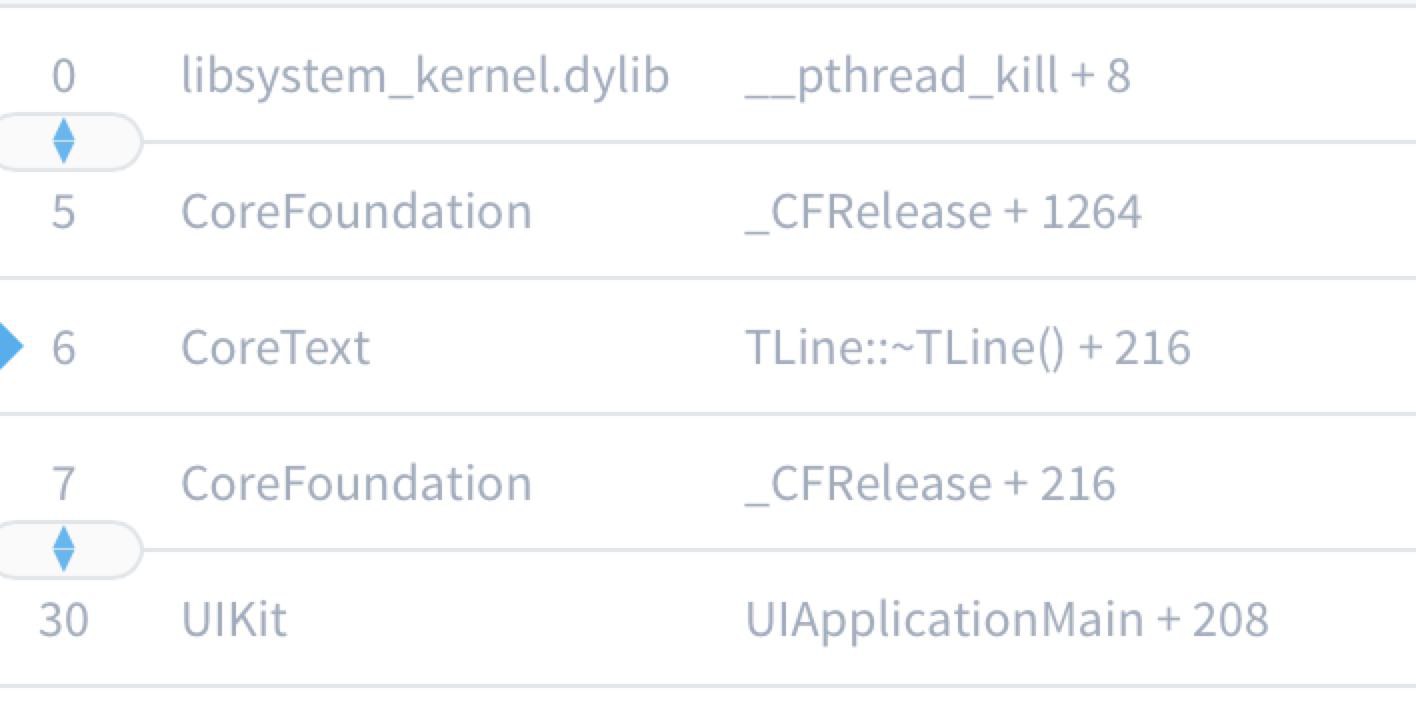Expand hidden frames between 0 and 5

[63, 142]
